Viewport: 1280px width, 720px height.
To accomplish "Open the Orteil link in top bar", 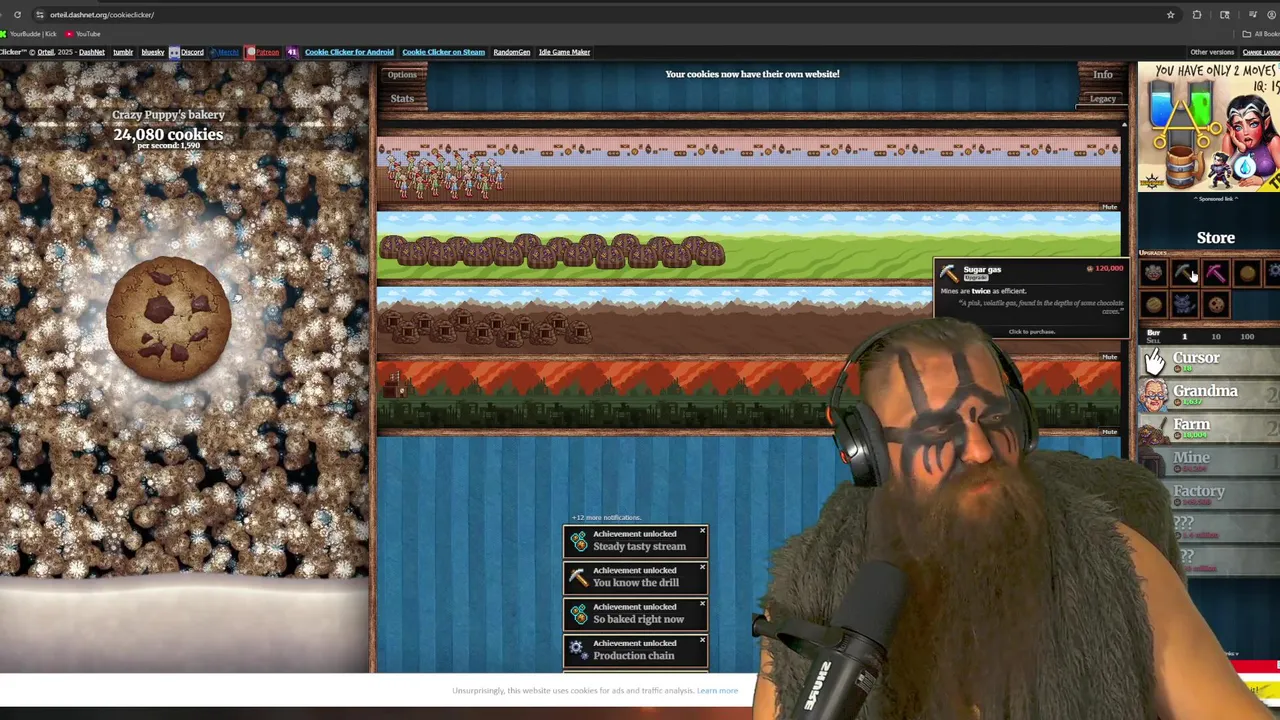I will (46, 52).
